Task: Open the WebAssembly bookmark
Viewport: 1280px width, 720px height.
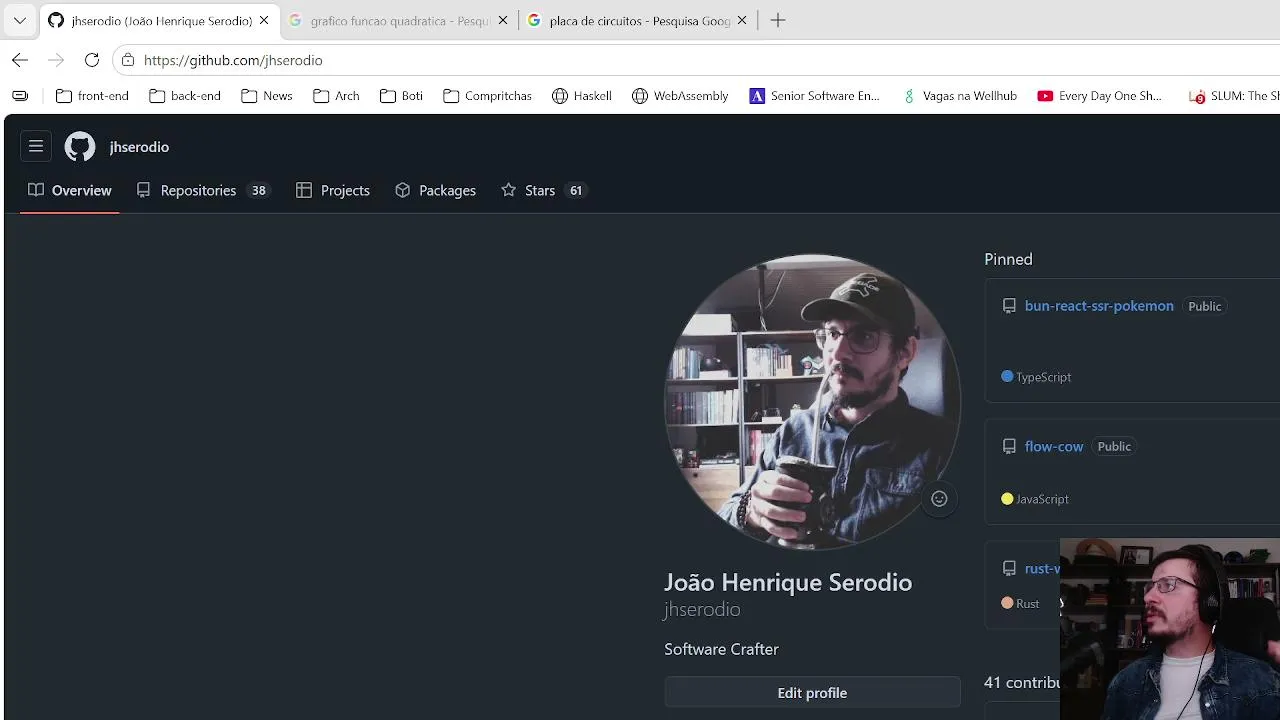Action: coord(680,96)
